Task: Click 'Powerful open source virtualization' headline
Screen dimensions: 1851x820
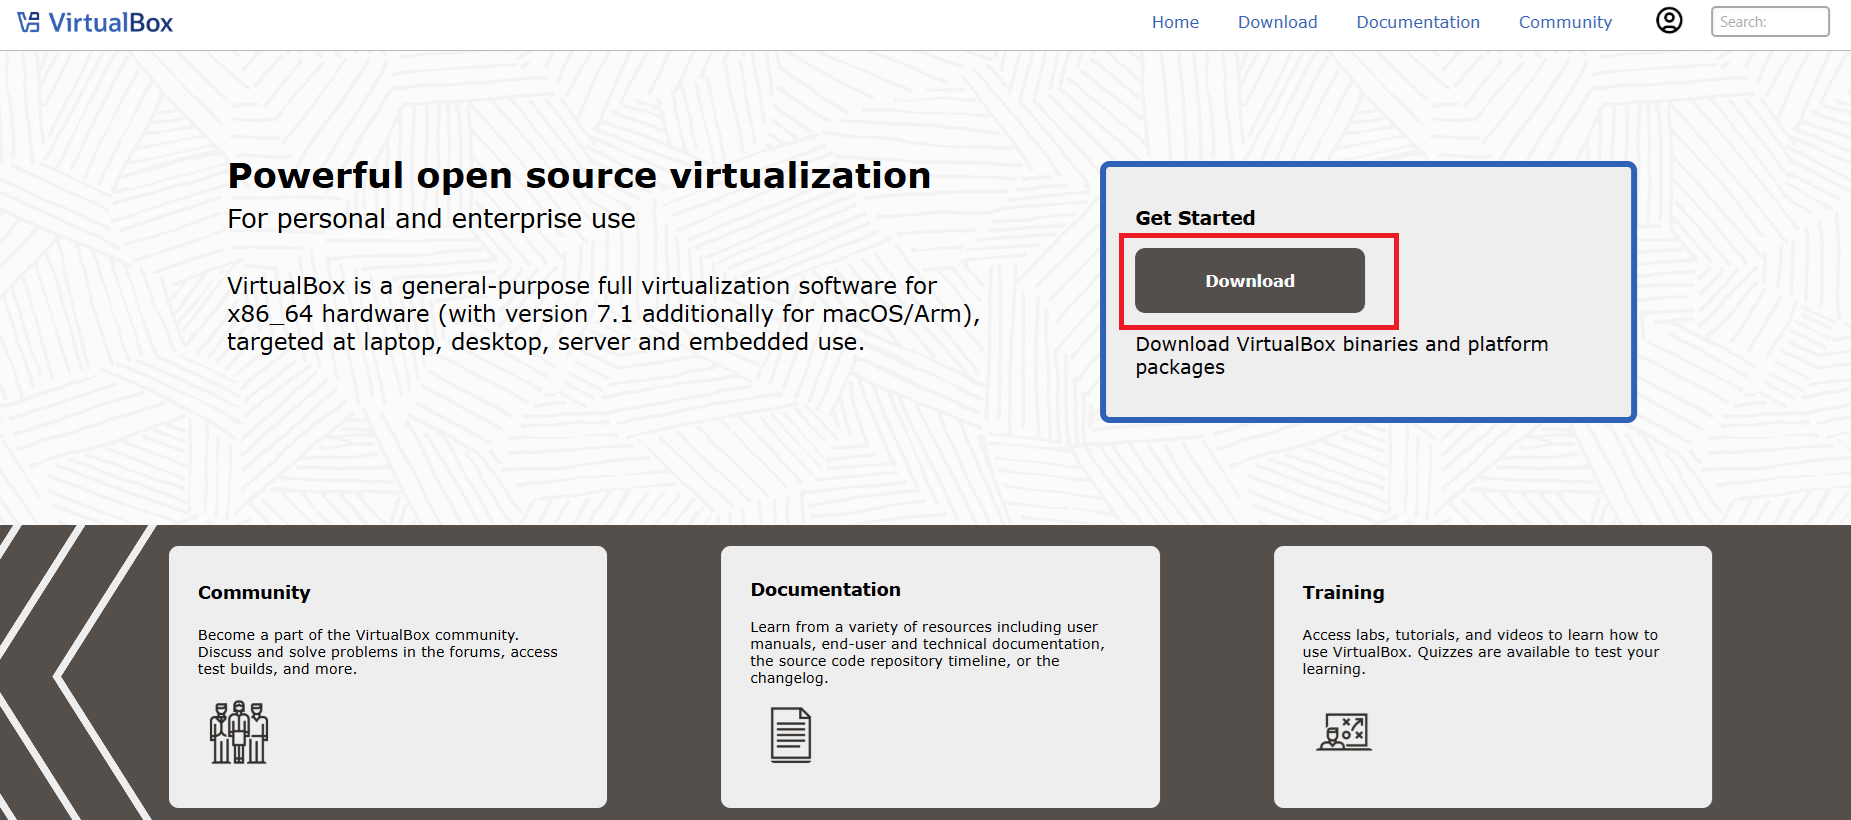Action: coord(579,176)
